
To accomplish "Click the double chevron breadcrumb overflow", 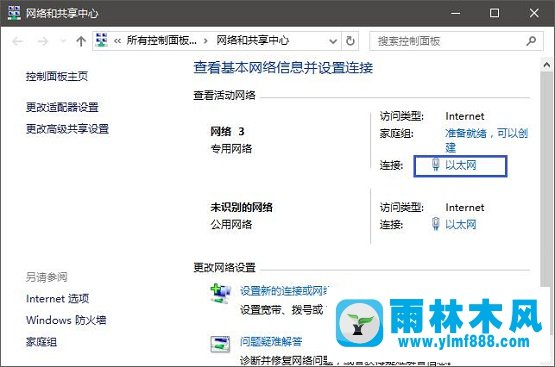I will pos(117,41).
